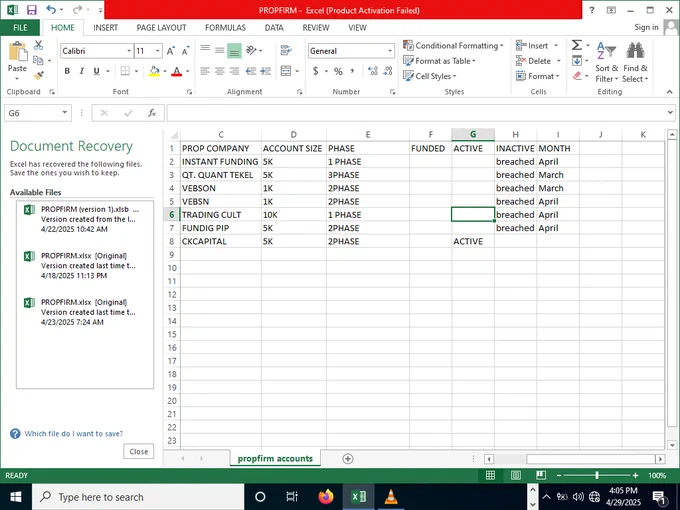Screen dimensions: 680x510
Task: Select cell containing TRADING CULT
Action: [221, 215]
